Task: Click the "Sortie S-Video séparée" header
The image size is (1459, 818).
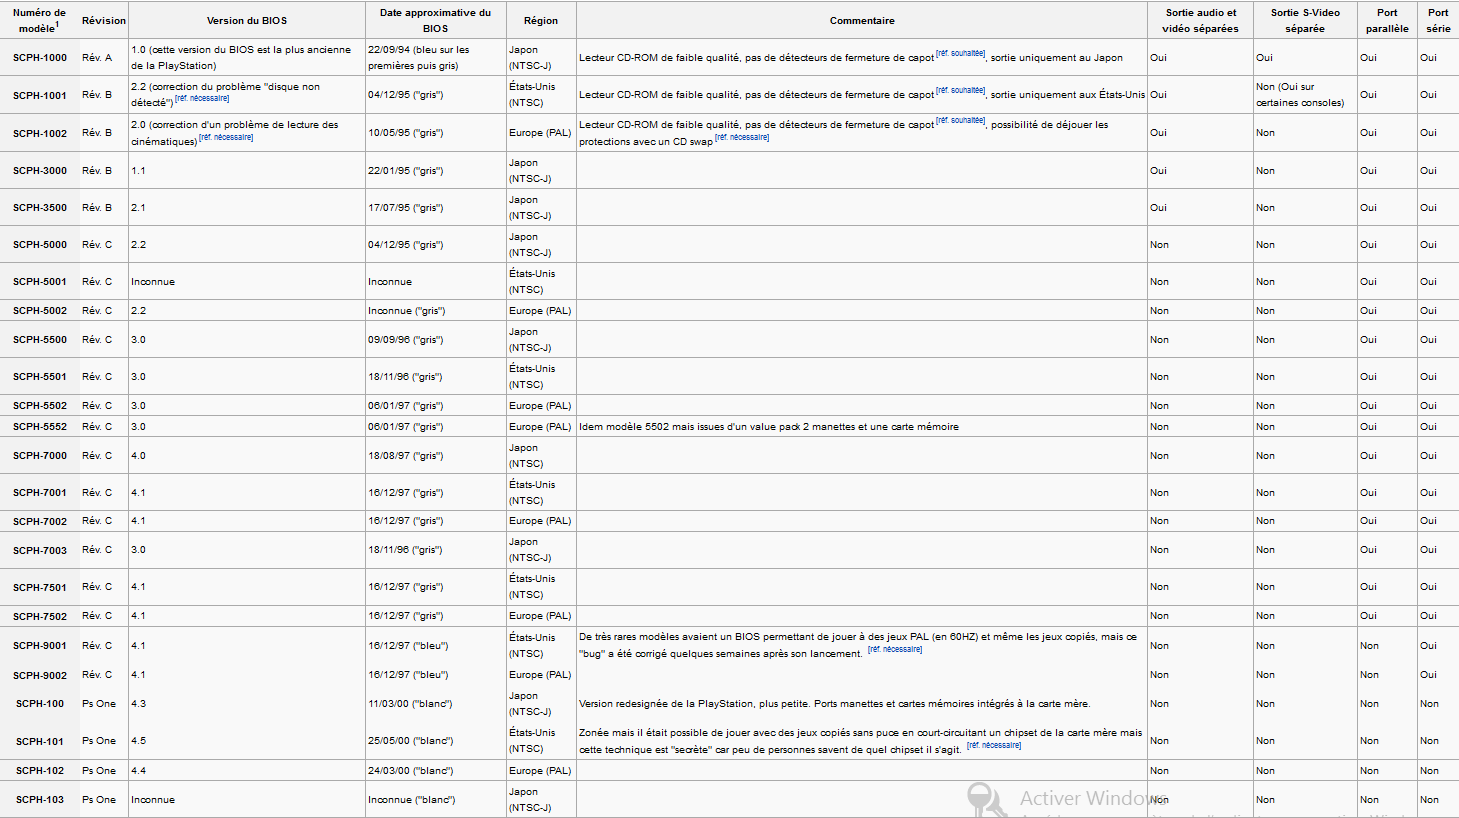Action: [x=1305, y=20]
